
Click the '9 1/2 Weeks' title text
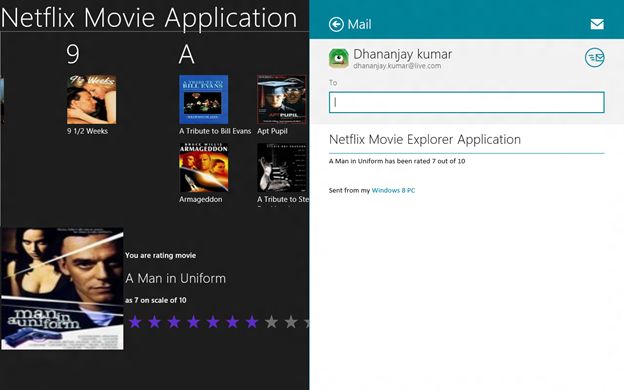click(87, 131)
